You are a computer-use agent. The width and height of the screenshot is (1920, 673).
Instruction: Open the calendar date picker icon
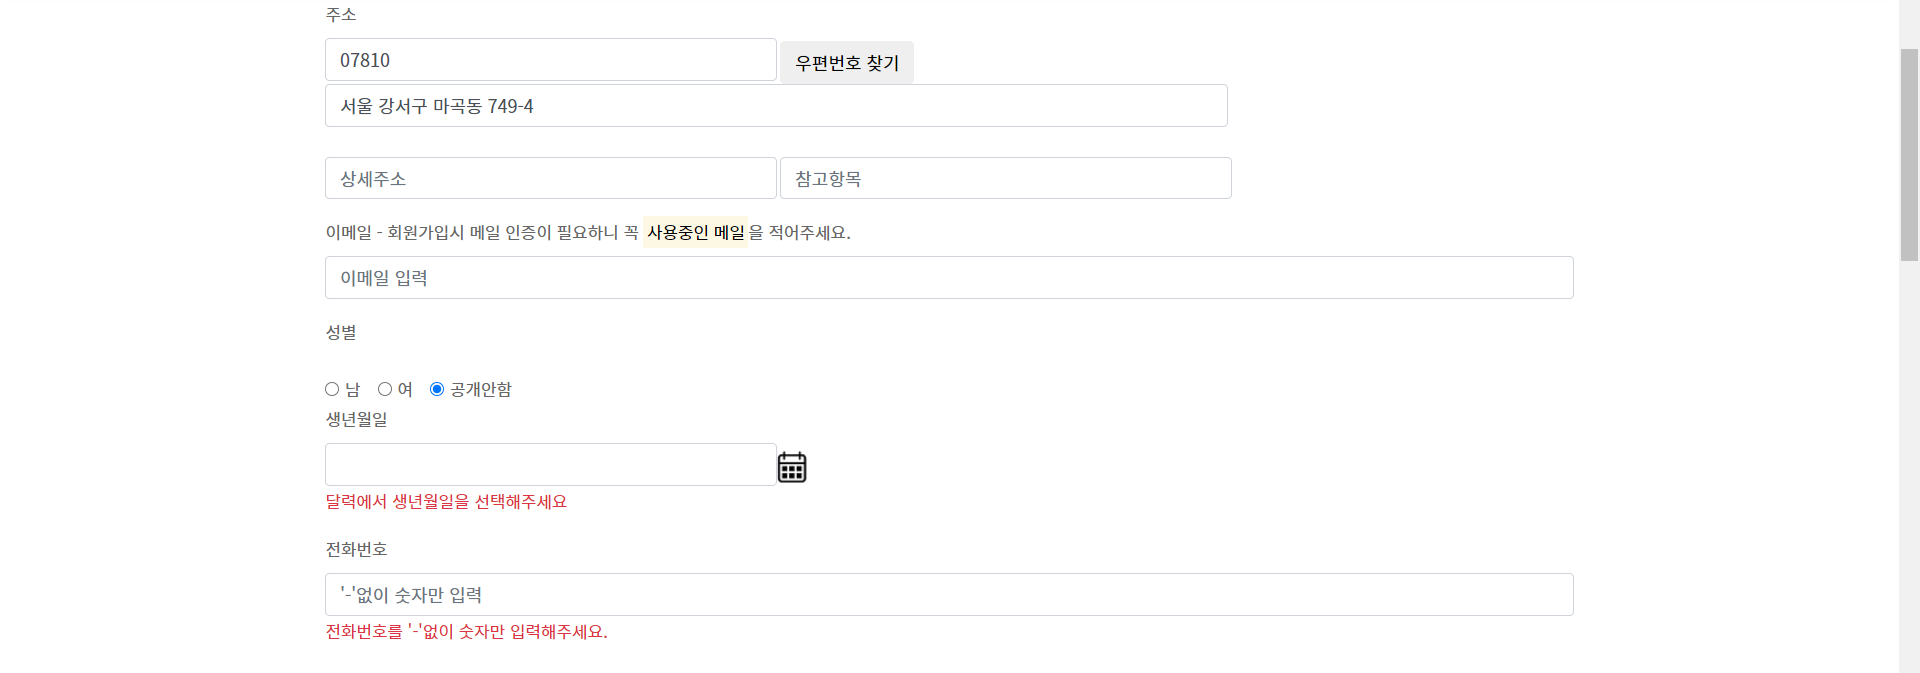tap(791, 466)
